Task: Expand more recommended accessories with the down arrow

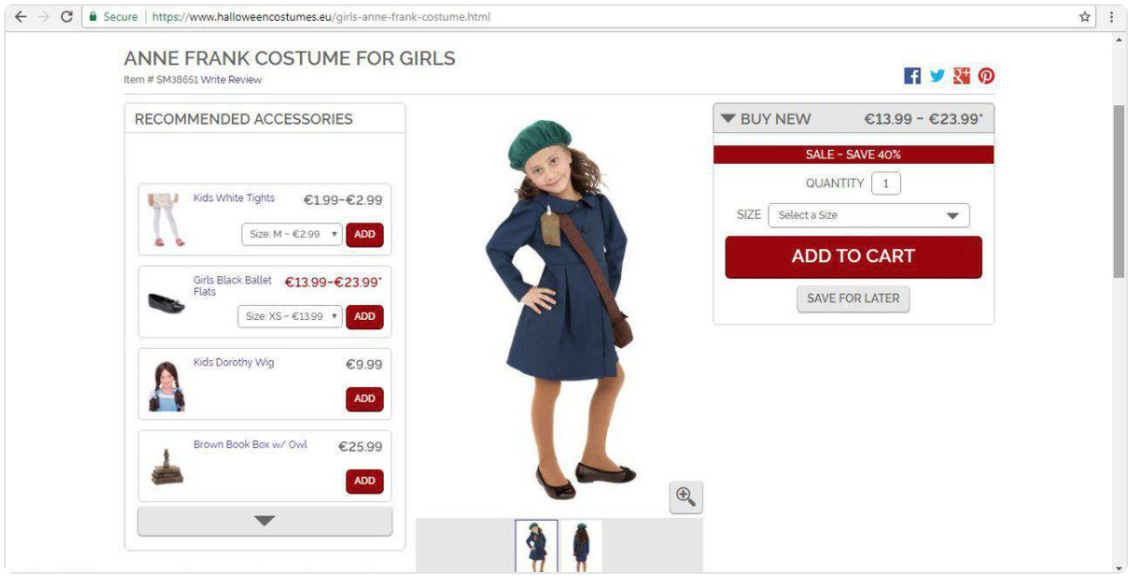Action: (x=264, y=521)
